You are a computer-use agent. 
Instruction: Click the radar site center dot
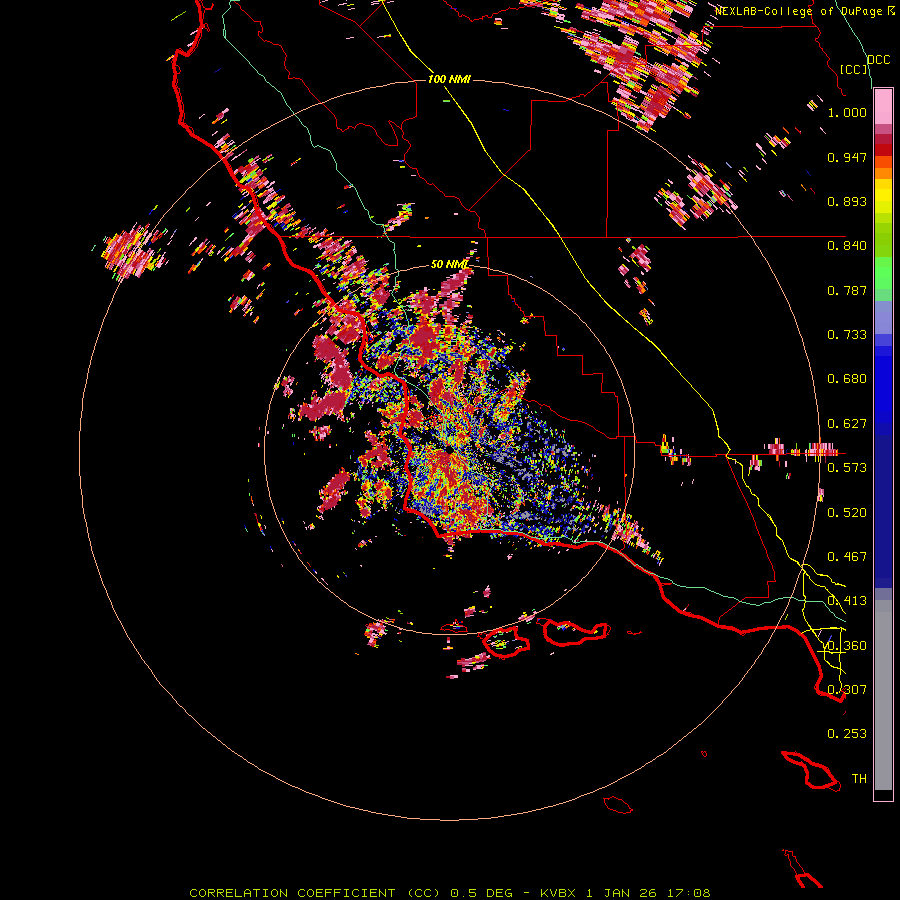tap(449, 451)
